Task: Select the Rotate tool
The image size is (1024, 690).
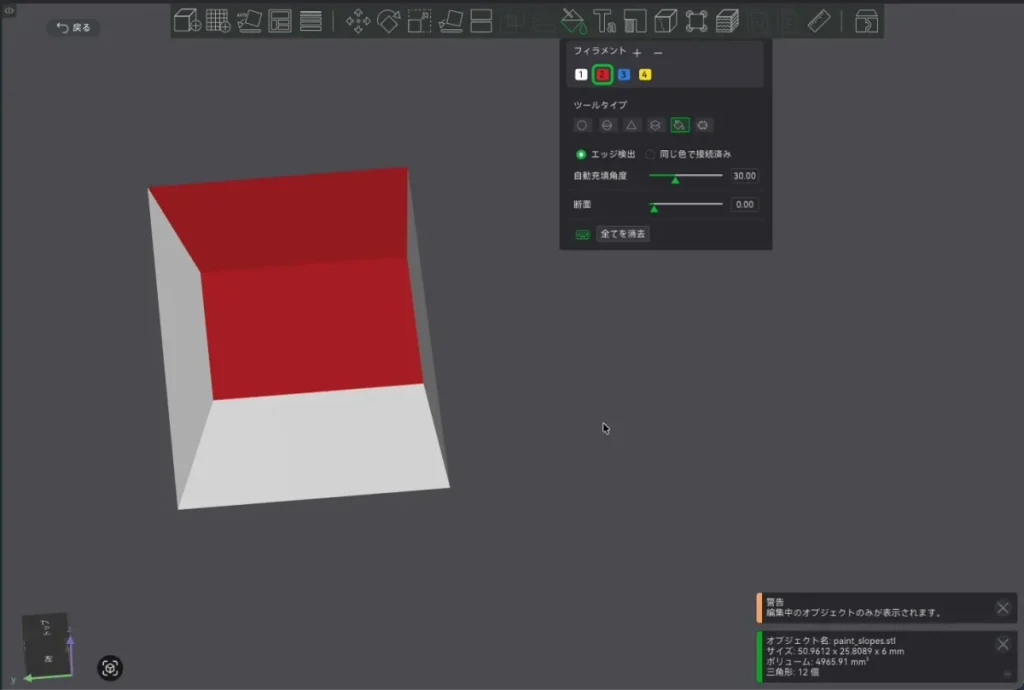Action: (389, 21)
